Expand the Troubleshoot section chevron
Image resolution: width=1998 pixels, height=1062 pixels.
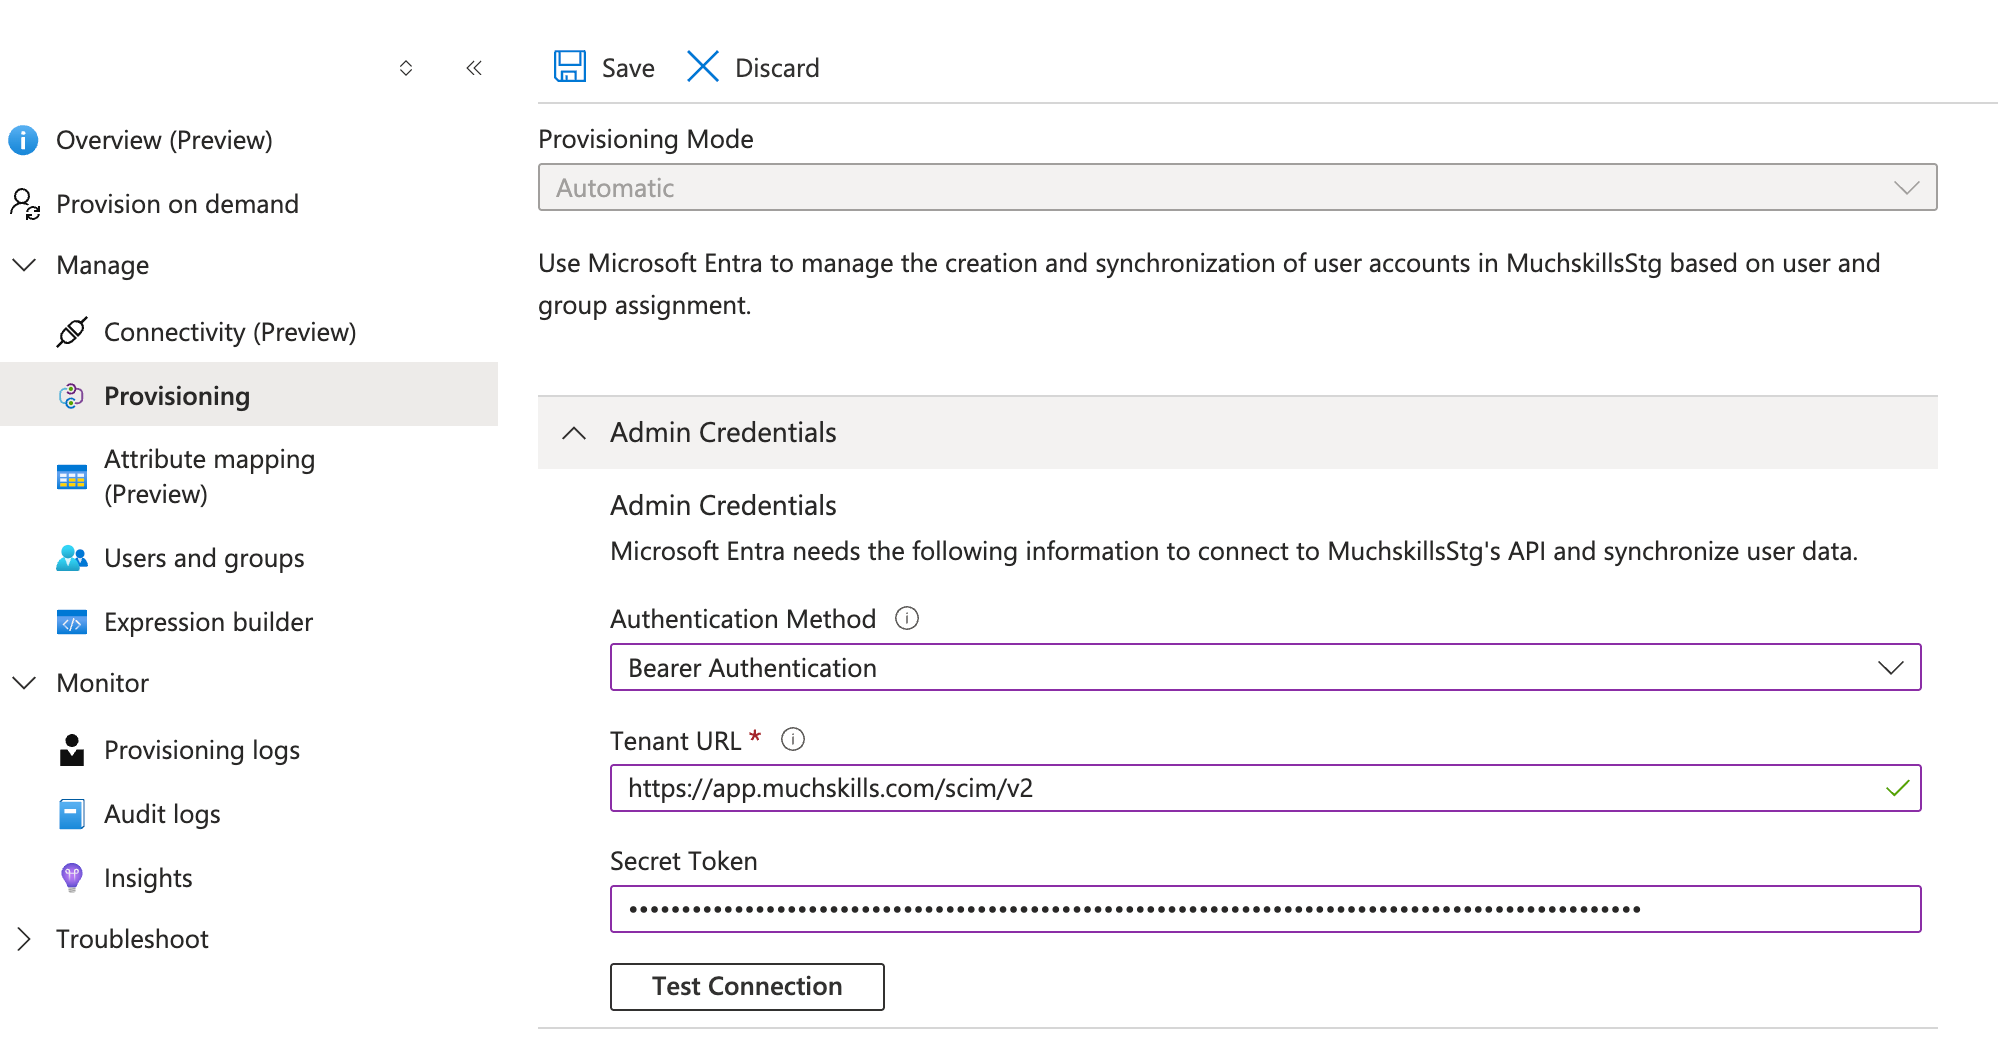coord(24,939)
